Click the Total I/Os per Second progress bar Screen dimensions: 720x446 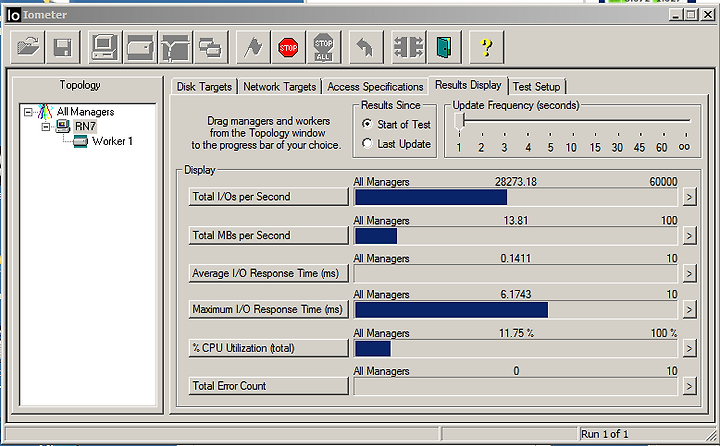[x=516, y=198]
